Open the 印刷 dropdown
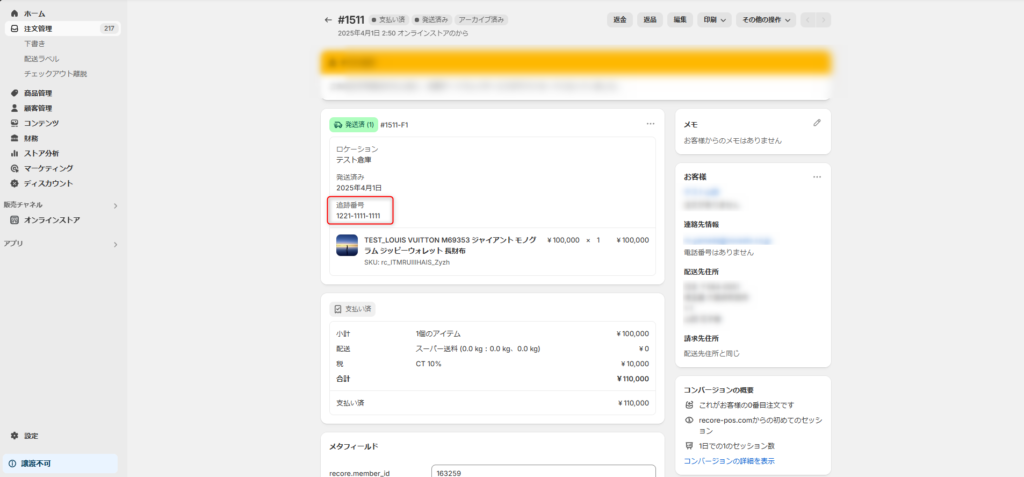 714,20
